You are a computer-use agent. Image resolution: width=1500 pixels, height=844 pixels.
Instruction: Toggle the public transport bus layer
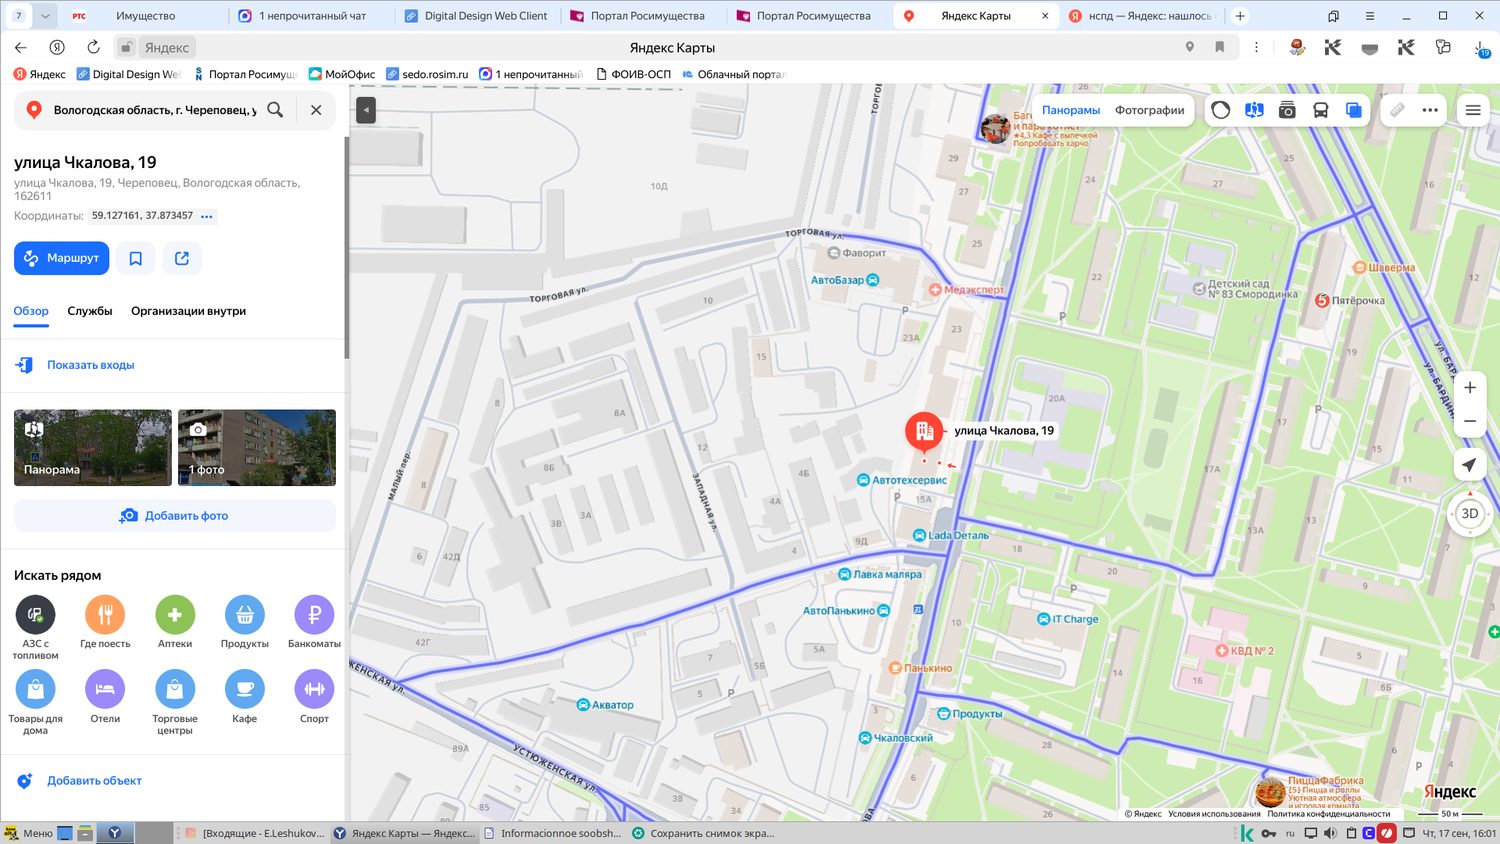[x=1320, y=110]
